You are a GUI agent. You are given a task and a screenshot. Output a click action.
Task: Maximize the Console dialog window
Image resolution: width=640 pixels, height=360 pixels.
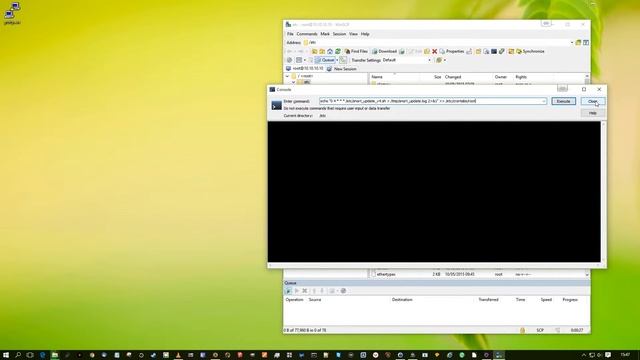click(x=584, y=89)
